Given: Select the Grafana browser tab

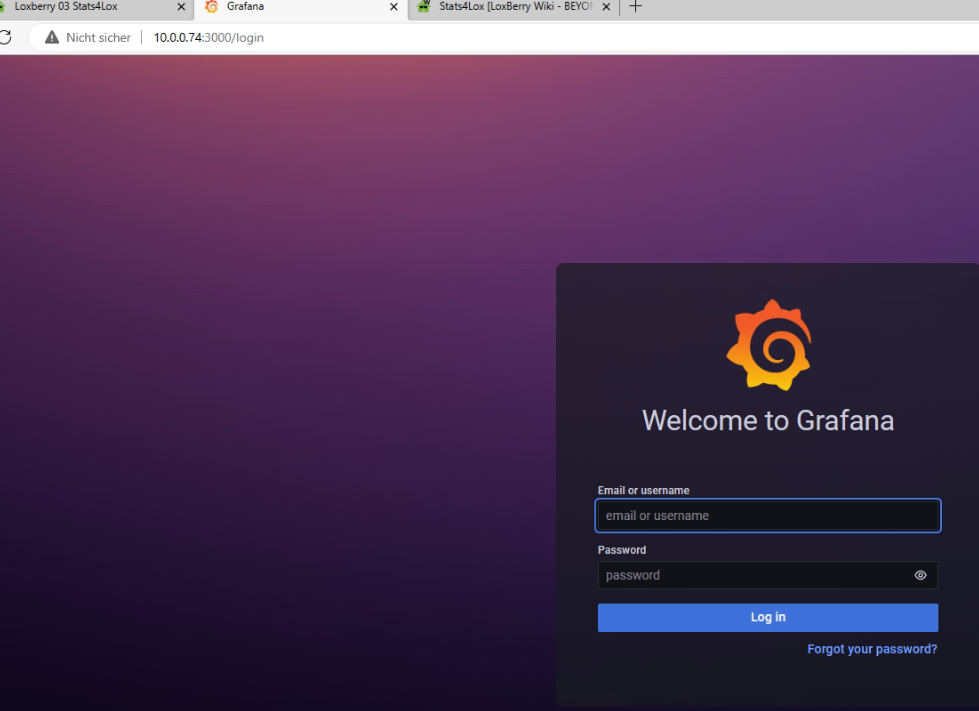Looking at the screenshot, I should 301,7.
